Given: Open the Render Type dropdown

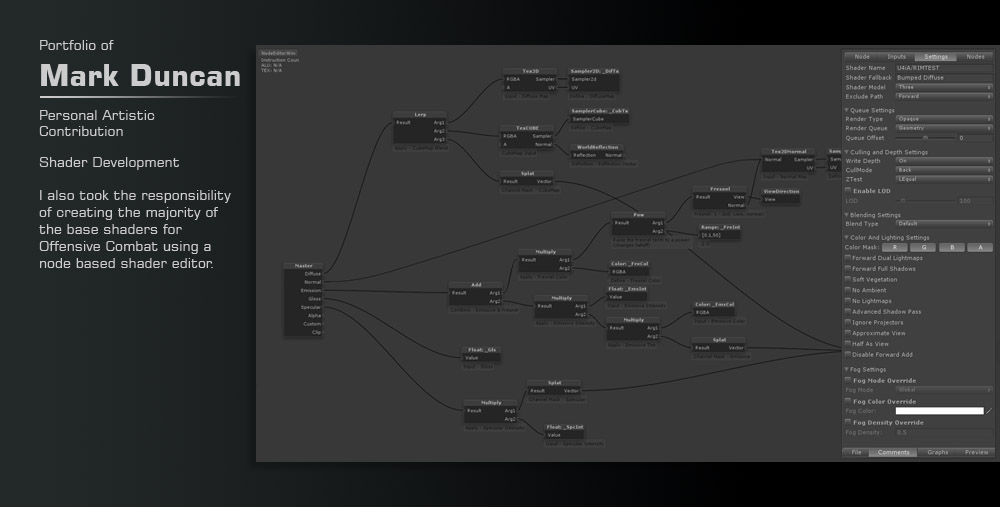Looking at the screenshot, I should pyautogui.click(x=943, y=118).
